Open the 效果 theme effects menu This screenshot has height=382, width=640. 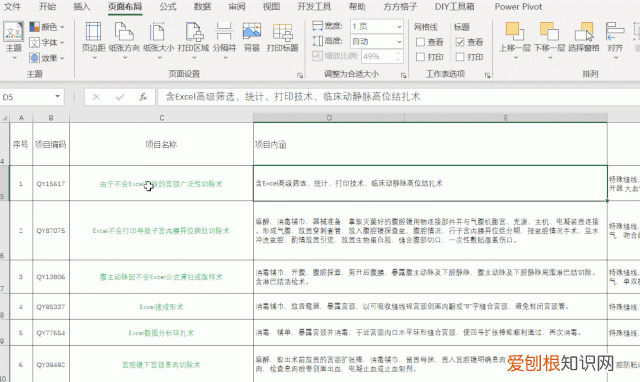47,58
